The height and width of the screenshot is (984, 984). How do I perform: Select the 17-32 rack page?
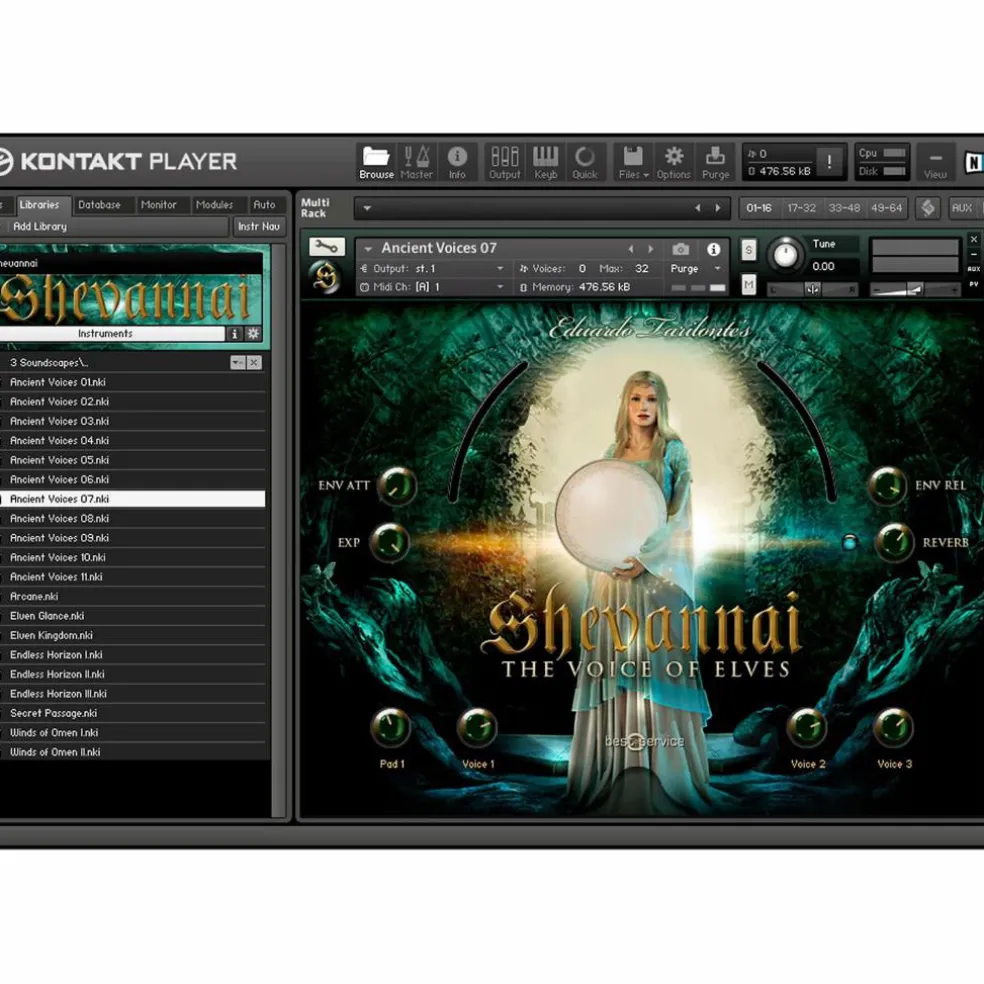(801, 208)
